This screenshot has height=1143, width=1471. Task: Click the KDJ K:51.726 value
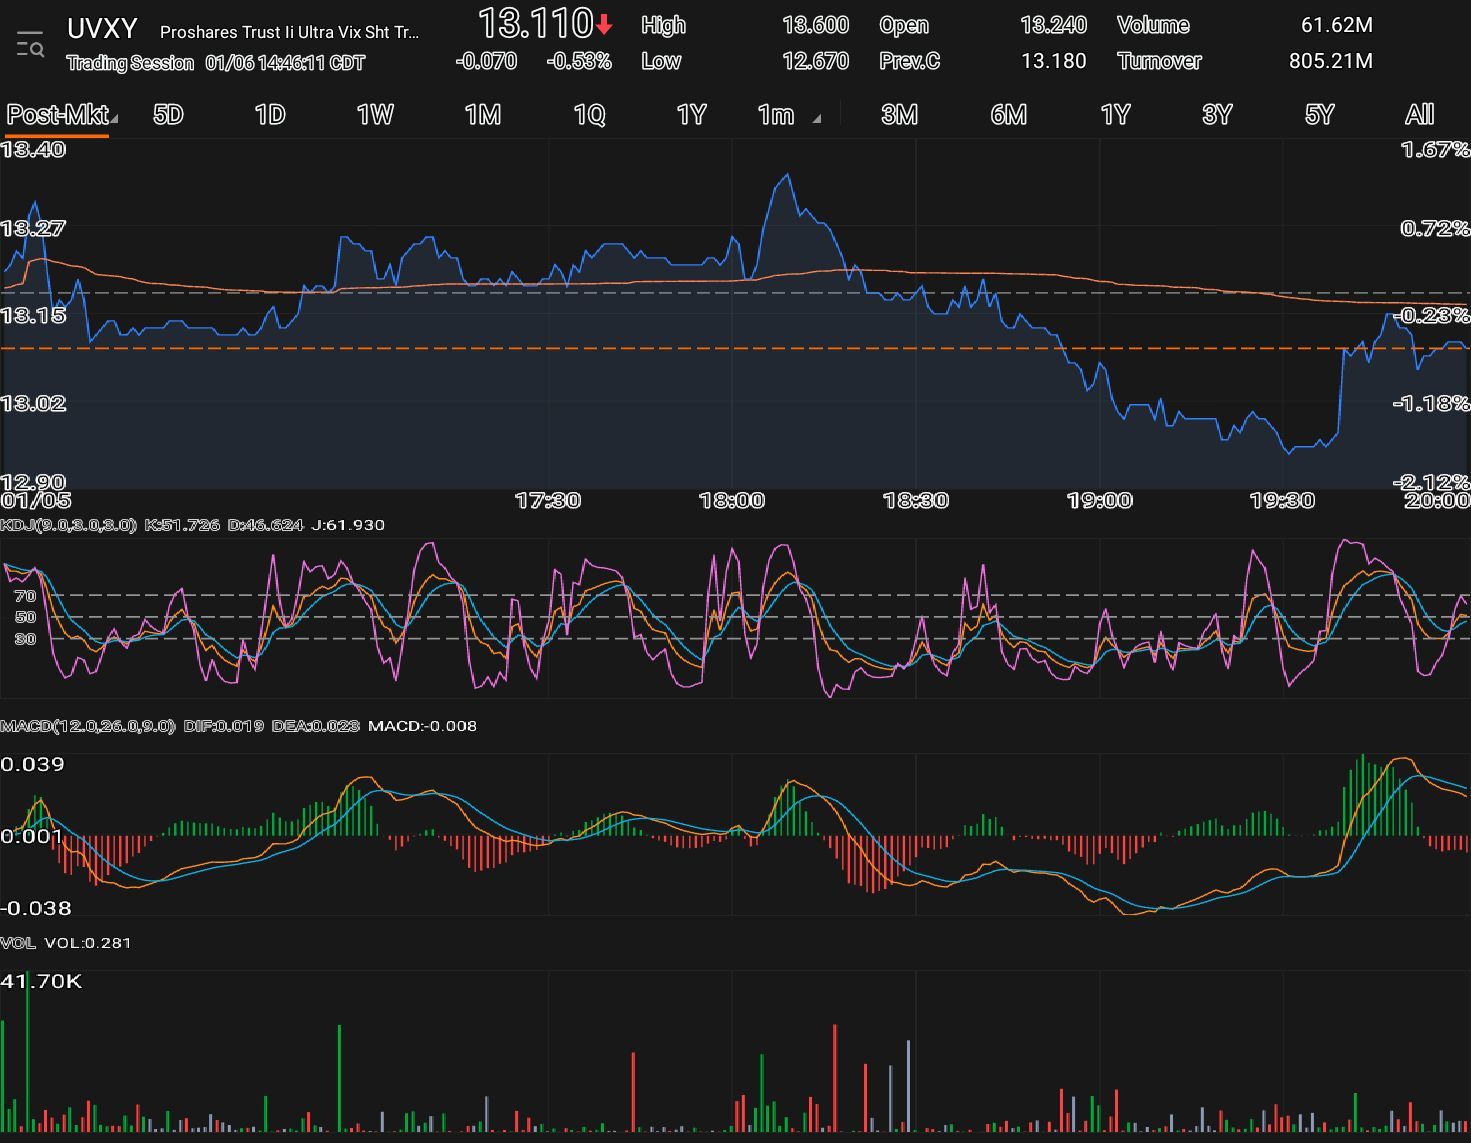pos(182,525)
